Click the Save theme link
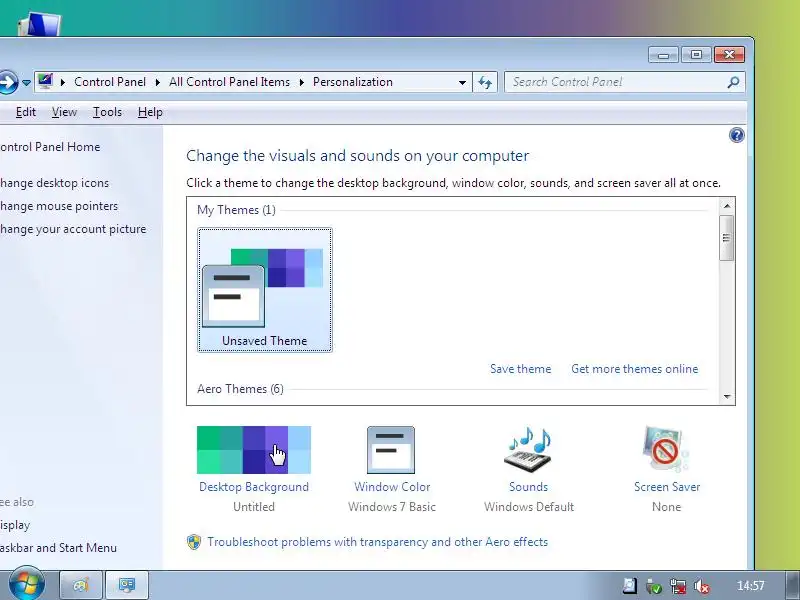 pyautogui.click(x=520, y=369)
